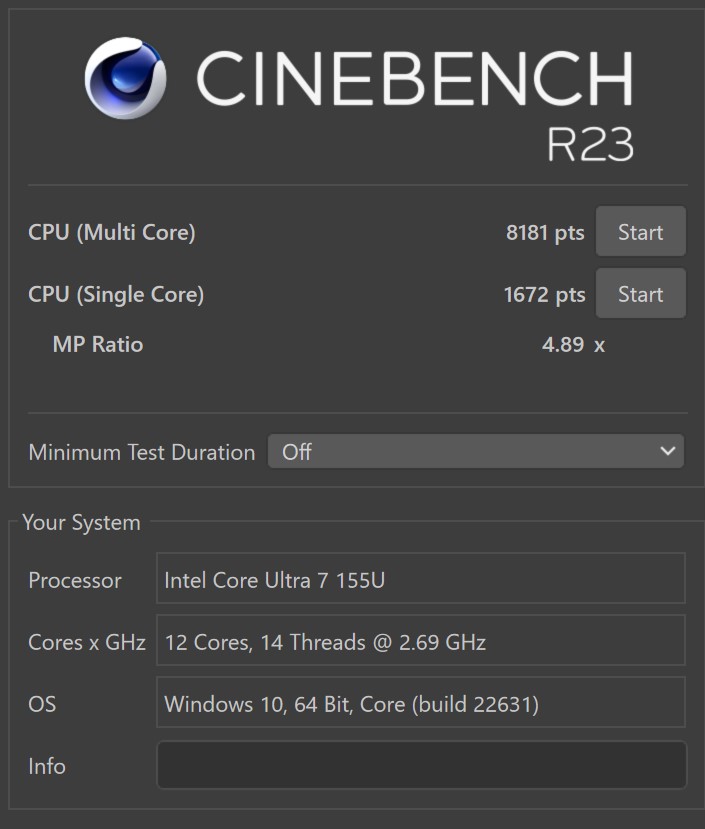
Task: Click the 1672 pts single core score
Action: tap(544, 294)
